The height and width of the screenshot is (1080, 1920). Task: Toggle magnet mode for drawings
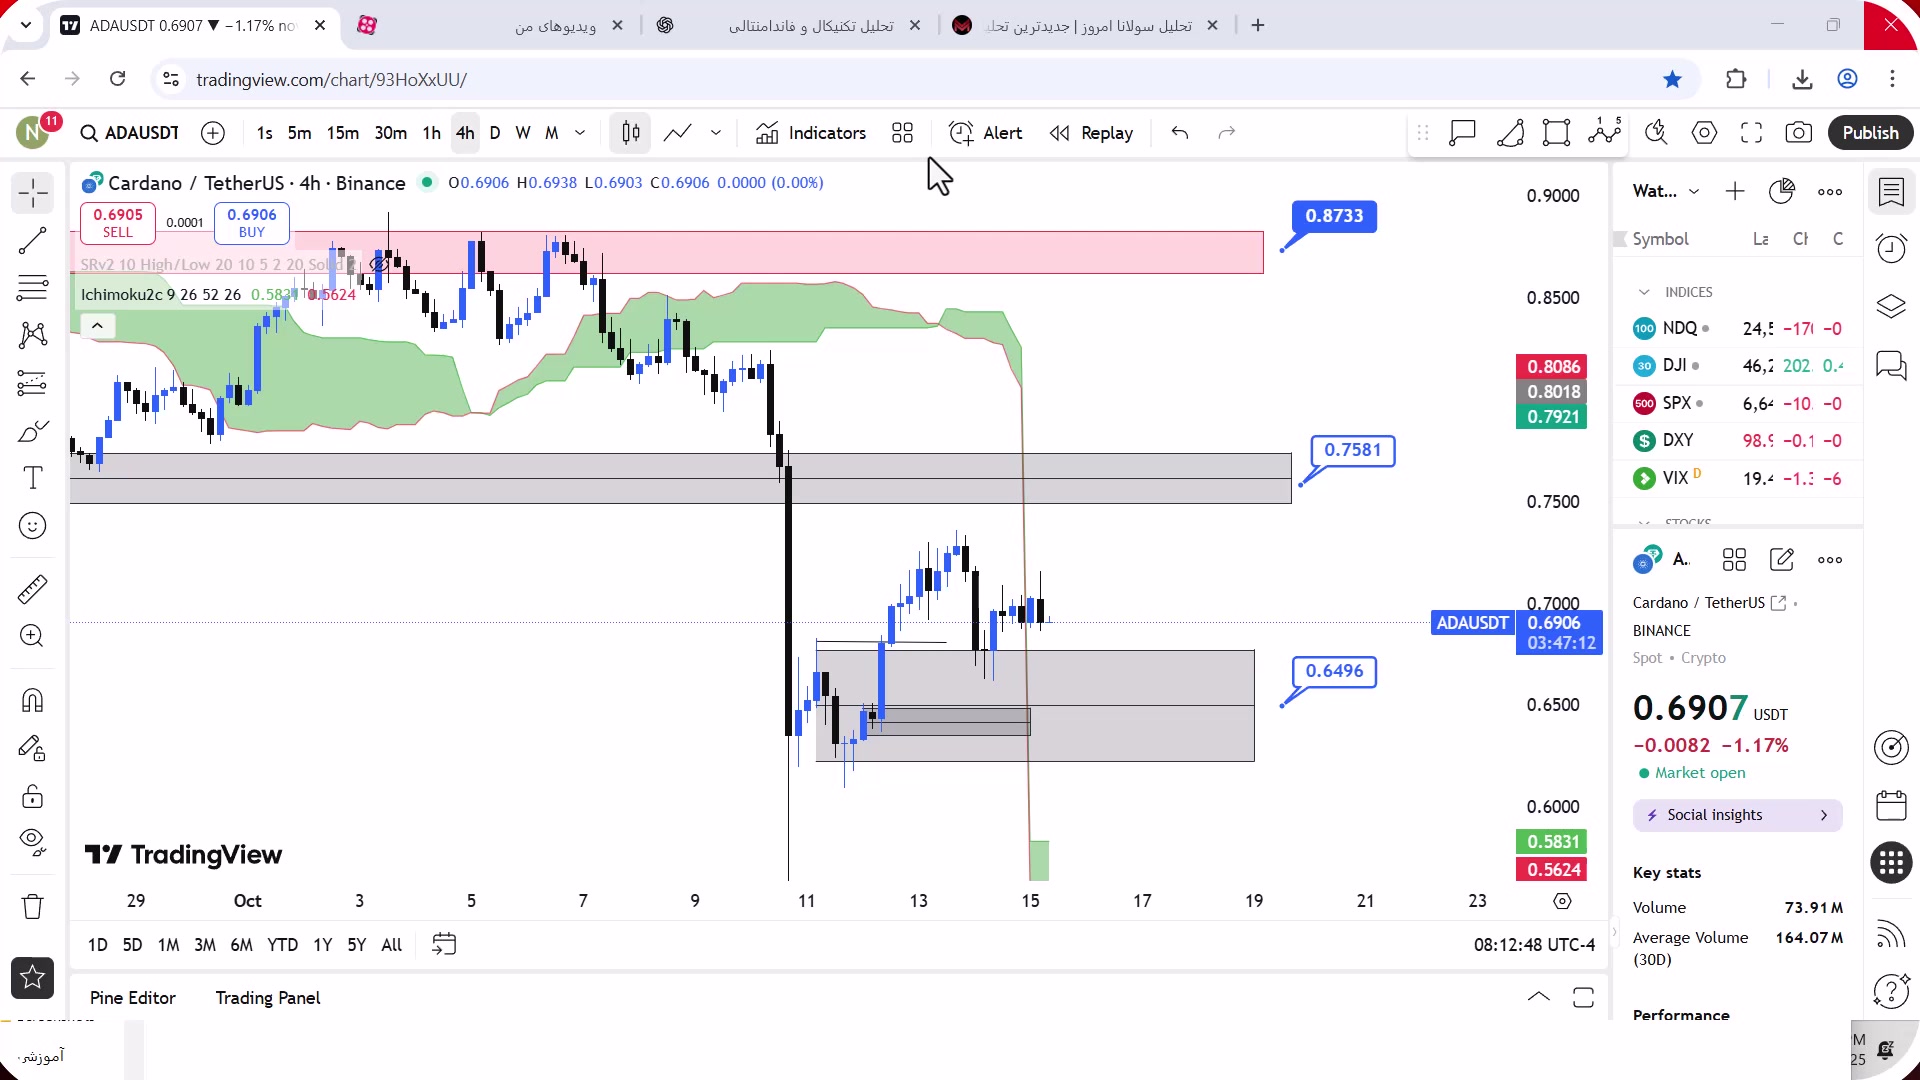[32, 700]
